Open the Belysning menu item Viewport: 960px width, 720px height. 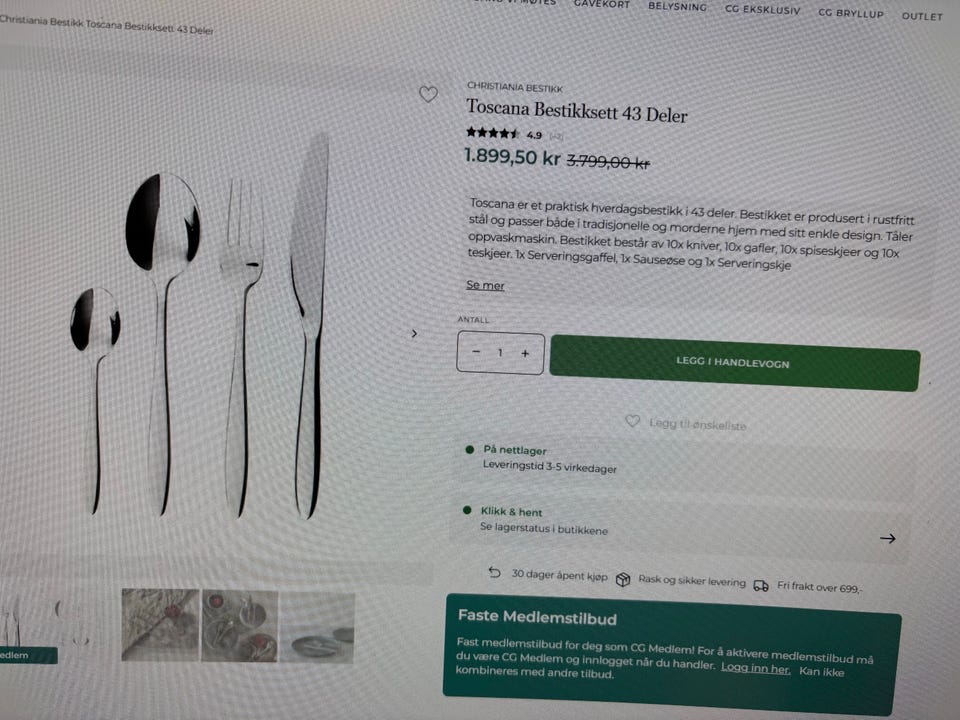677,6
